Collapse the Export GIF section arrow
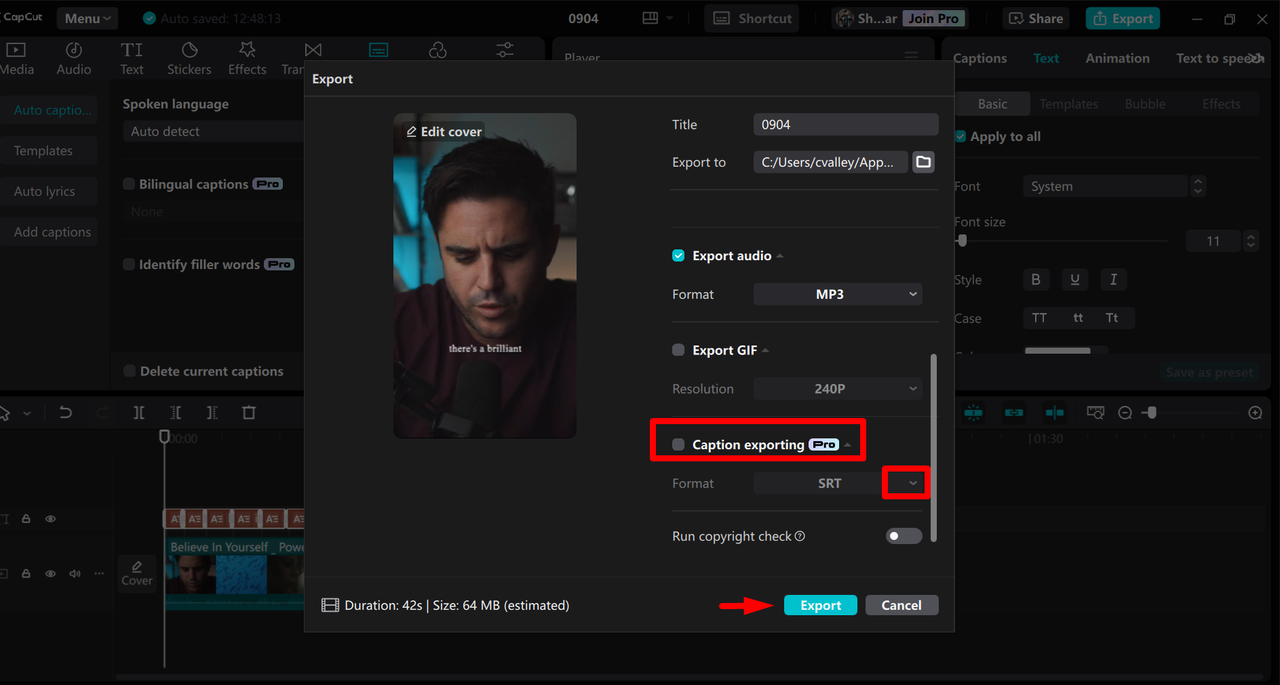 766,350
